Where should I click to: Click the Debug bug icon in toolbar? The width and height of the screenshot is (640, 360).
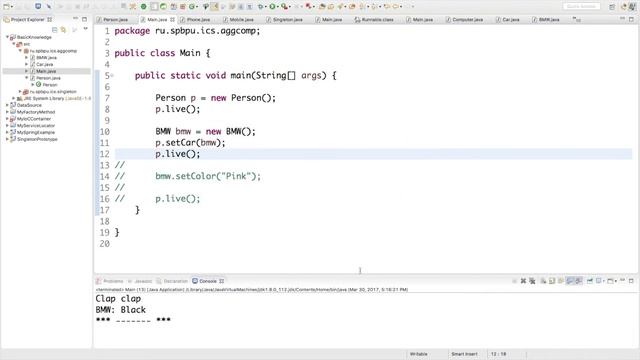point(260,7)
